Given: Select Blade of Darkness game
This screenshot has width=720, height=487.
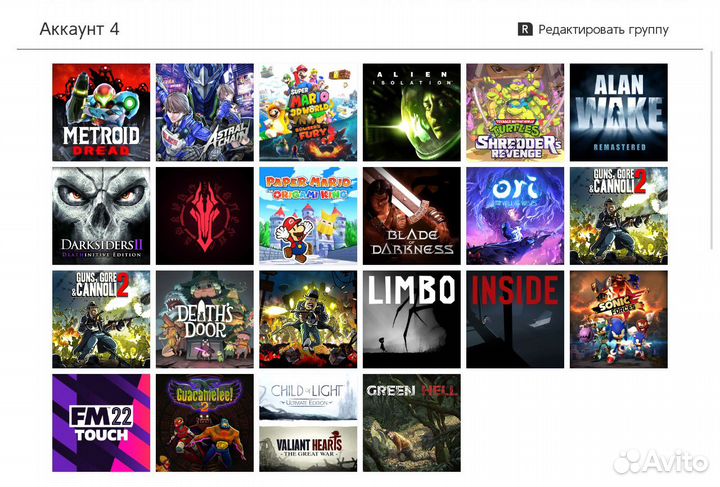Looking at the screenshot, I should [412, 216].
